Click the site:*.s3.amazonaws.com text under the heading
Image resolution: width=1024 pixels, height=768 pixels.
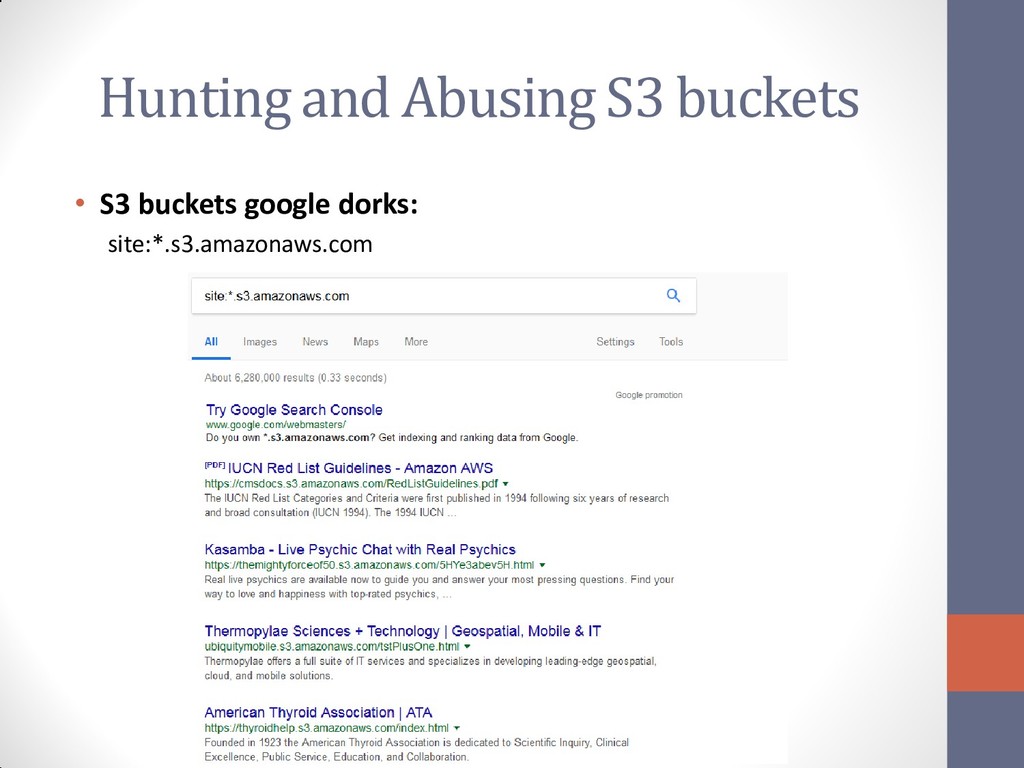[x=240, y=244]
